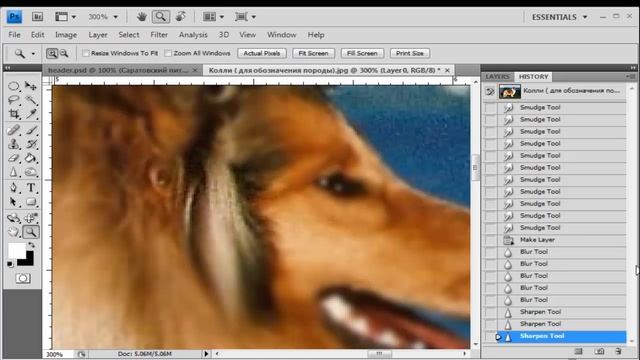The height and width of the screenshot is (360, 640).
Task: Click the Fill Screen button
Action: tap(362, 53)
